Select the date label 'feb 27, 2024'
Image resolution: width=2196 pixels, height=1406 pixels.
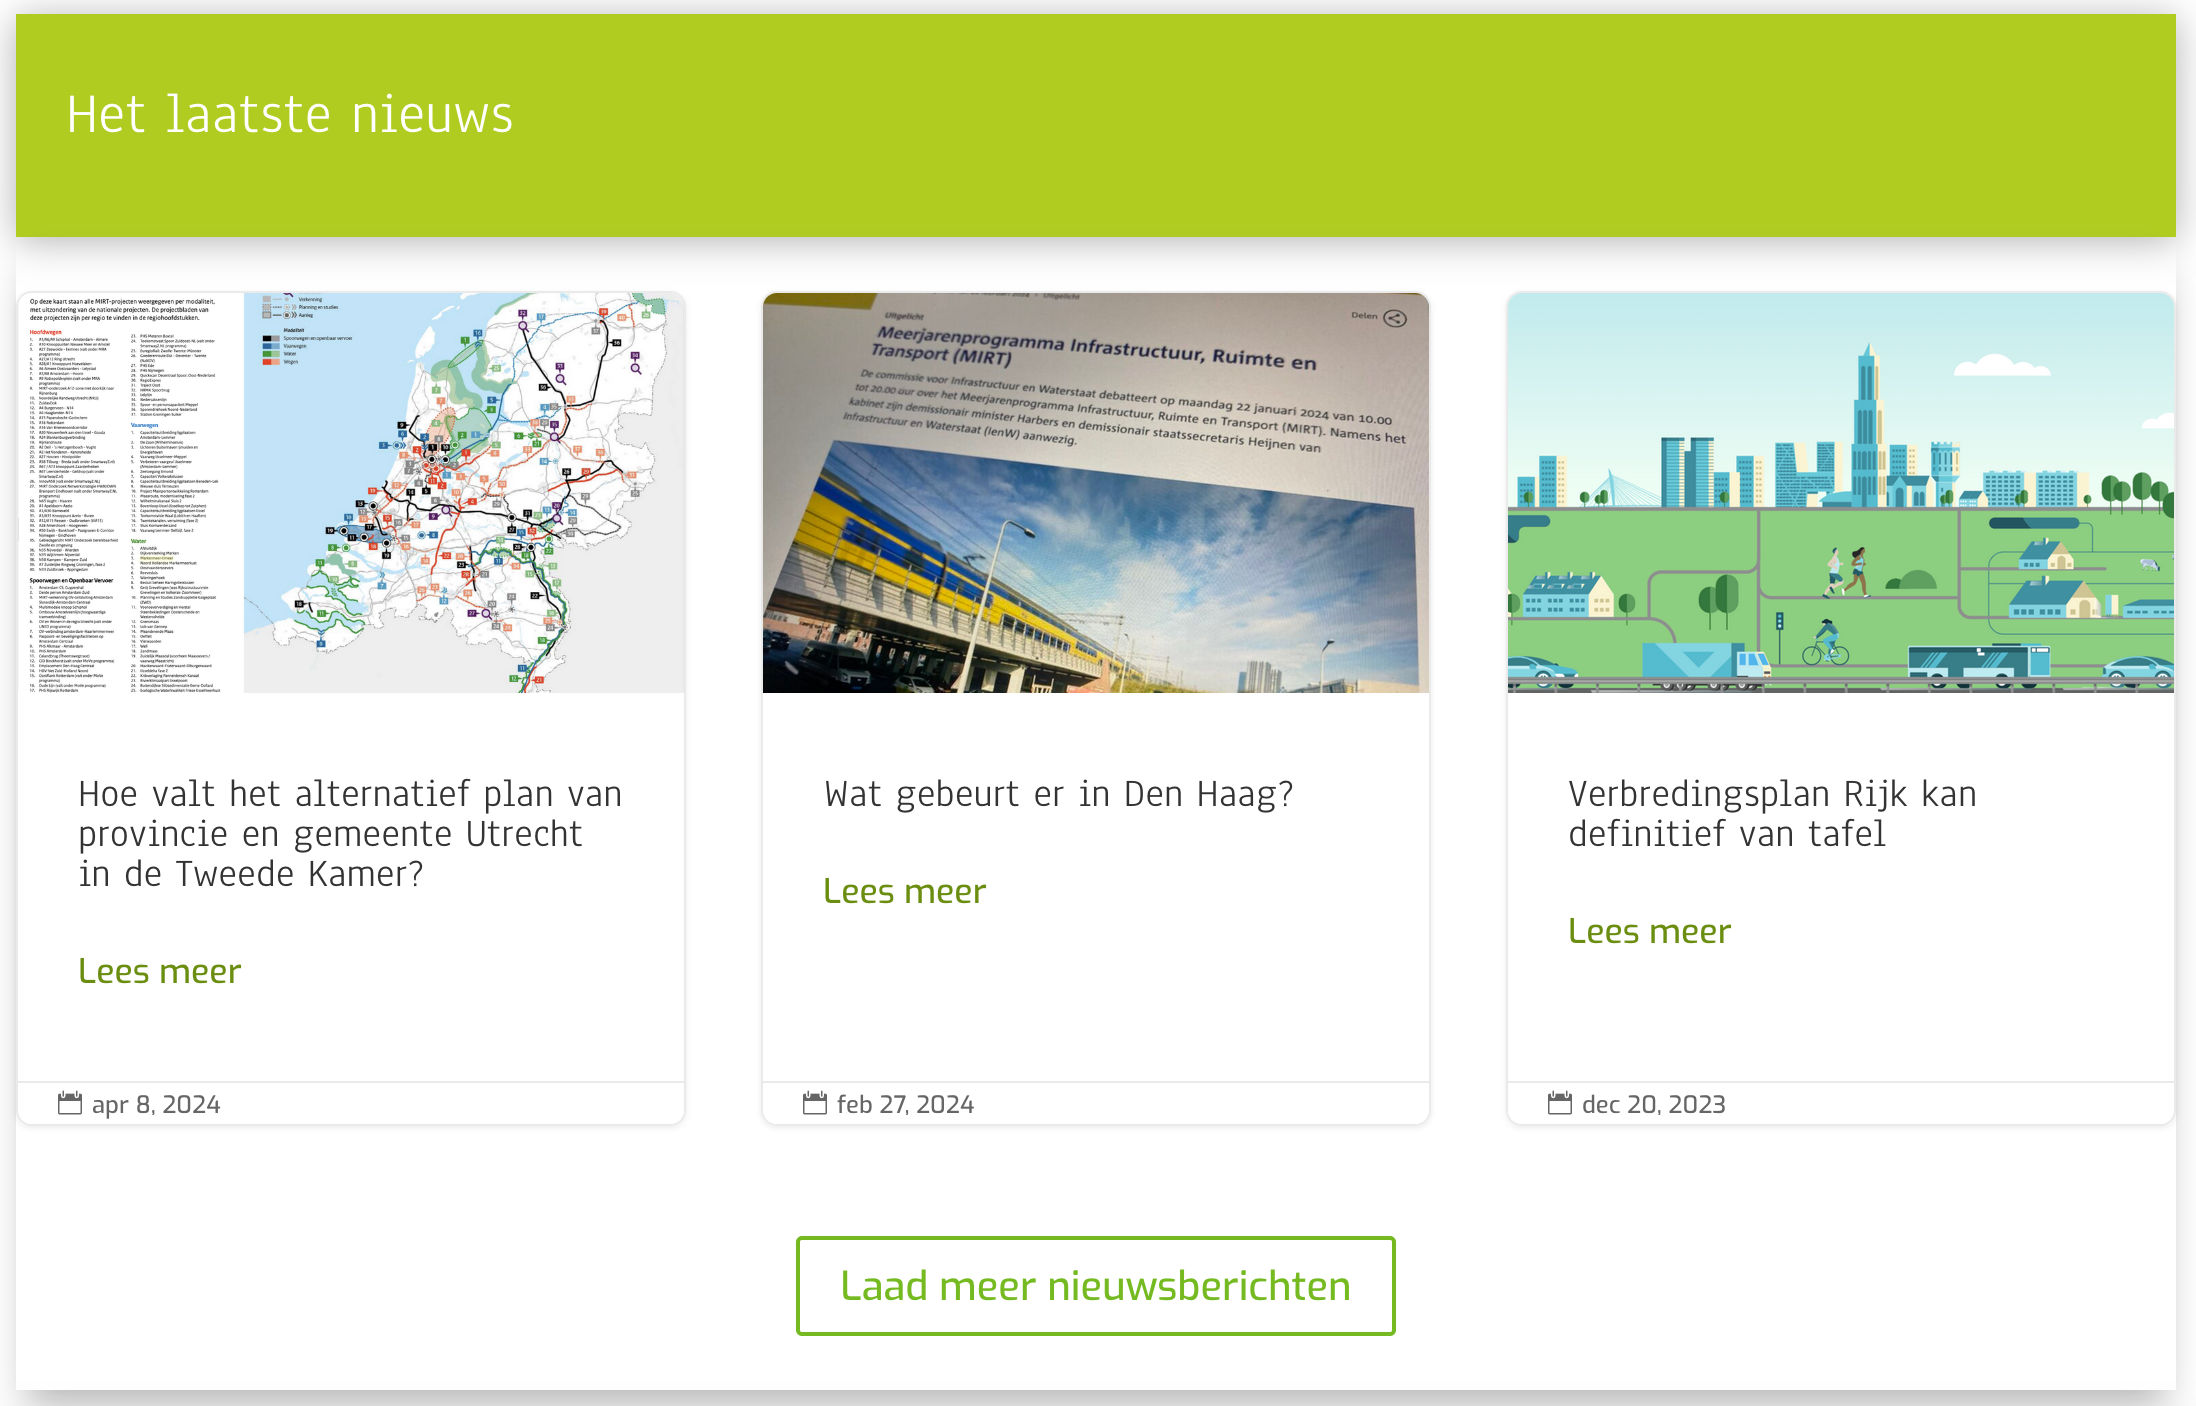click(x=906, y=1104)
